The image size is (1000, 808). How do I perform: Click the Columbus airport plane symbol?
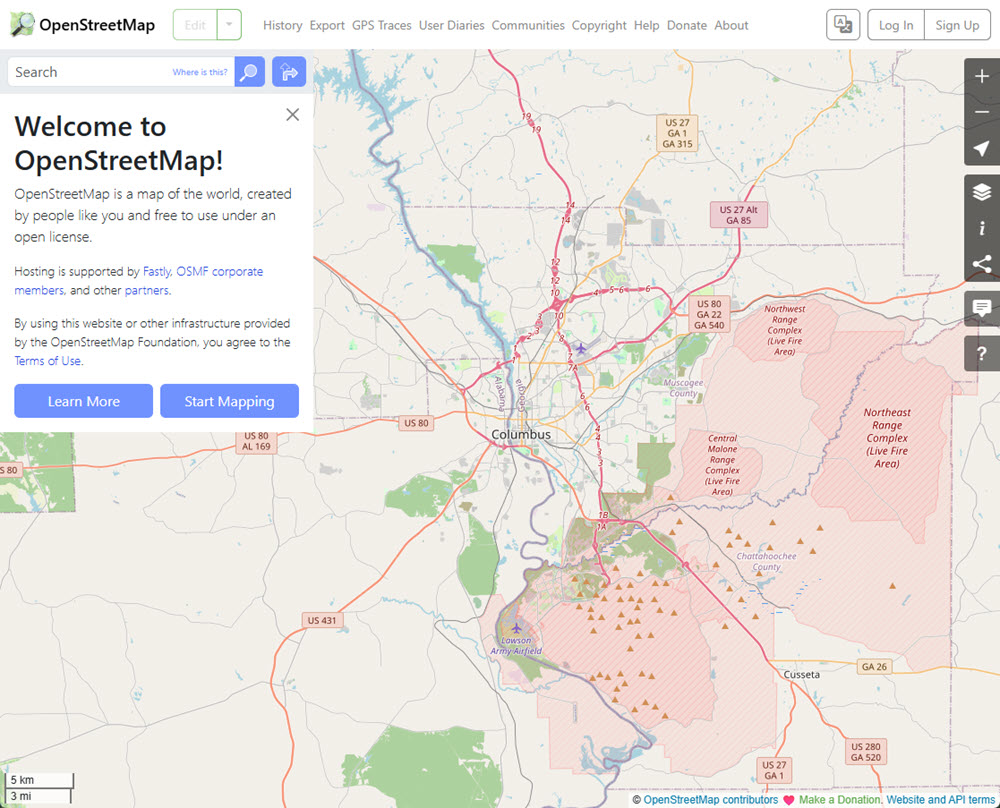pos(581,348)
